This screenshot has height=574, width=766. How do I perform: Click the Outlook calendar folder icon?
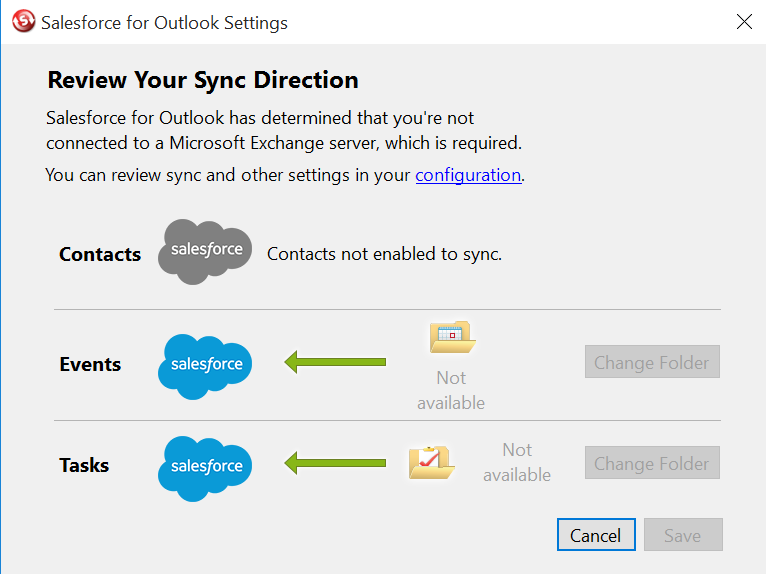click(x=451, y=338)
